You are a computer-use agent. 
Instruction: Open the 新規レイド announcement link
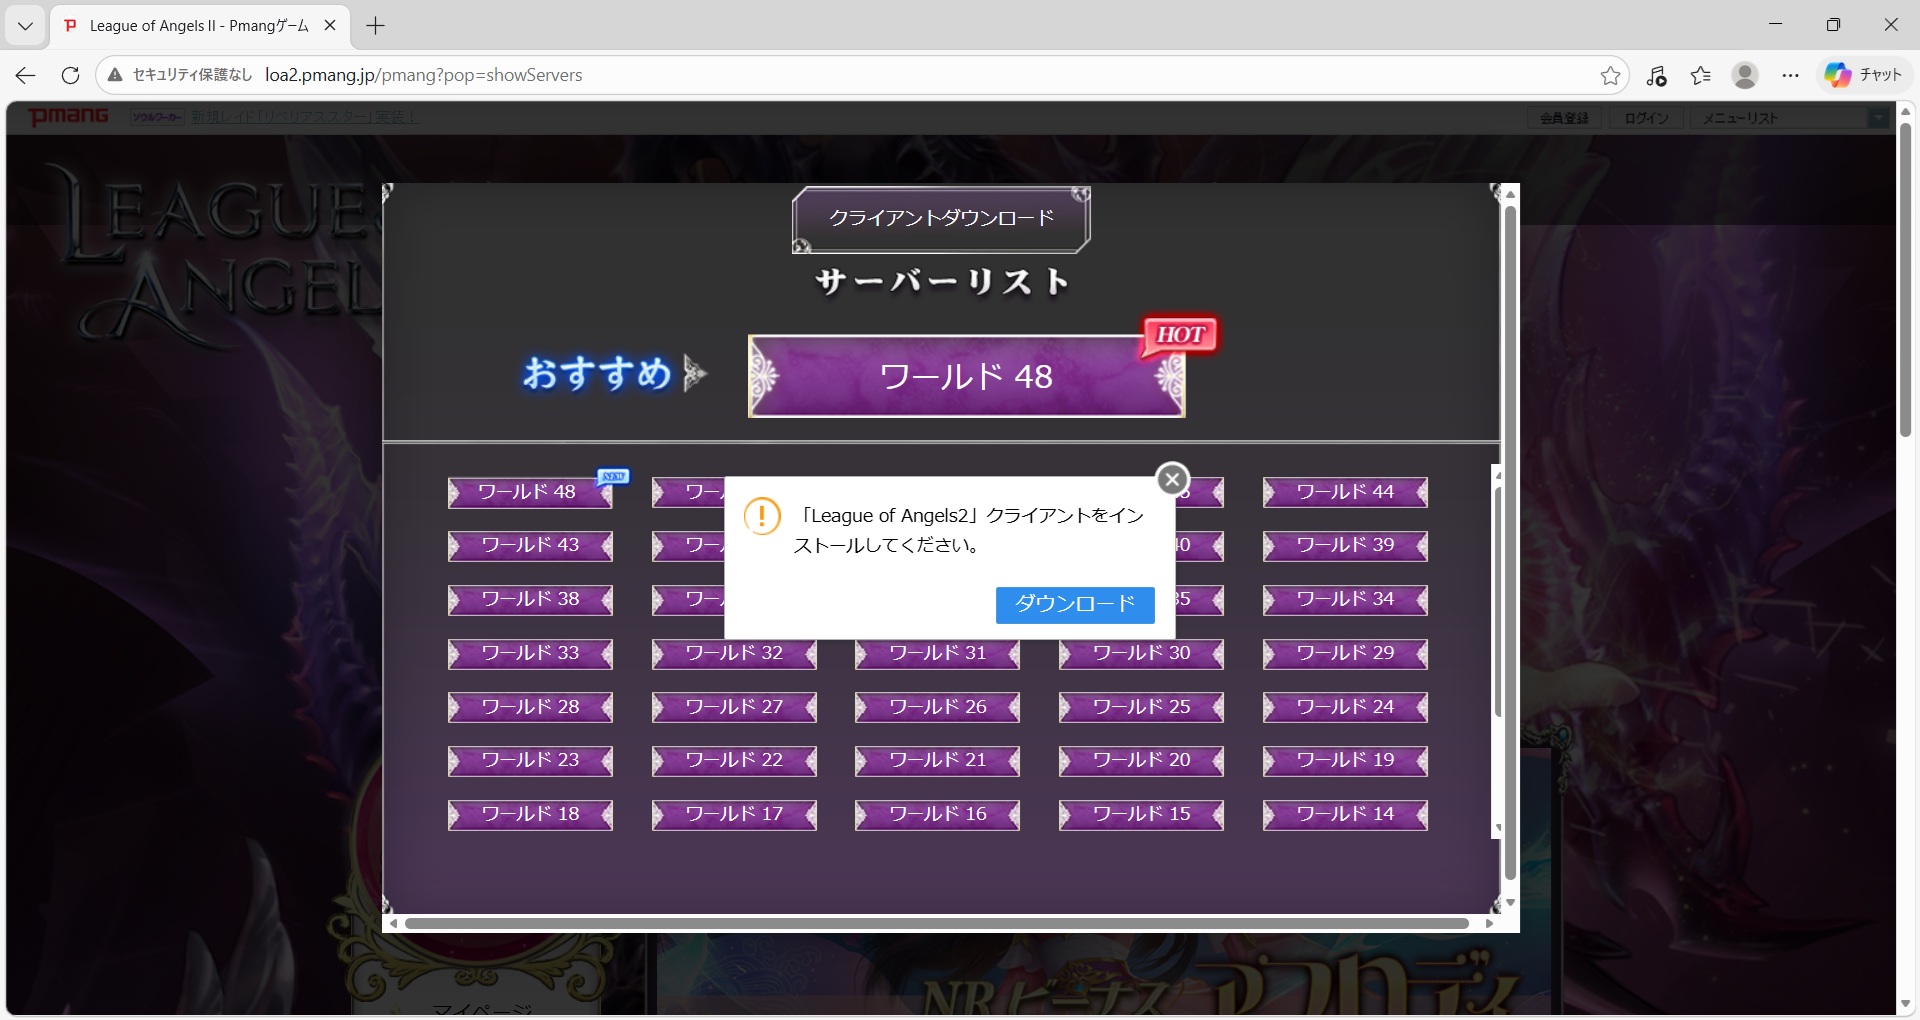click(x=305, y=116)
